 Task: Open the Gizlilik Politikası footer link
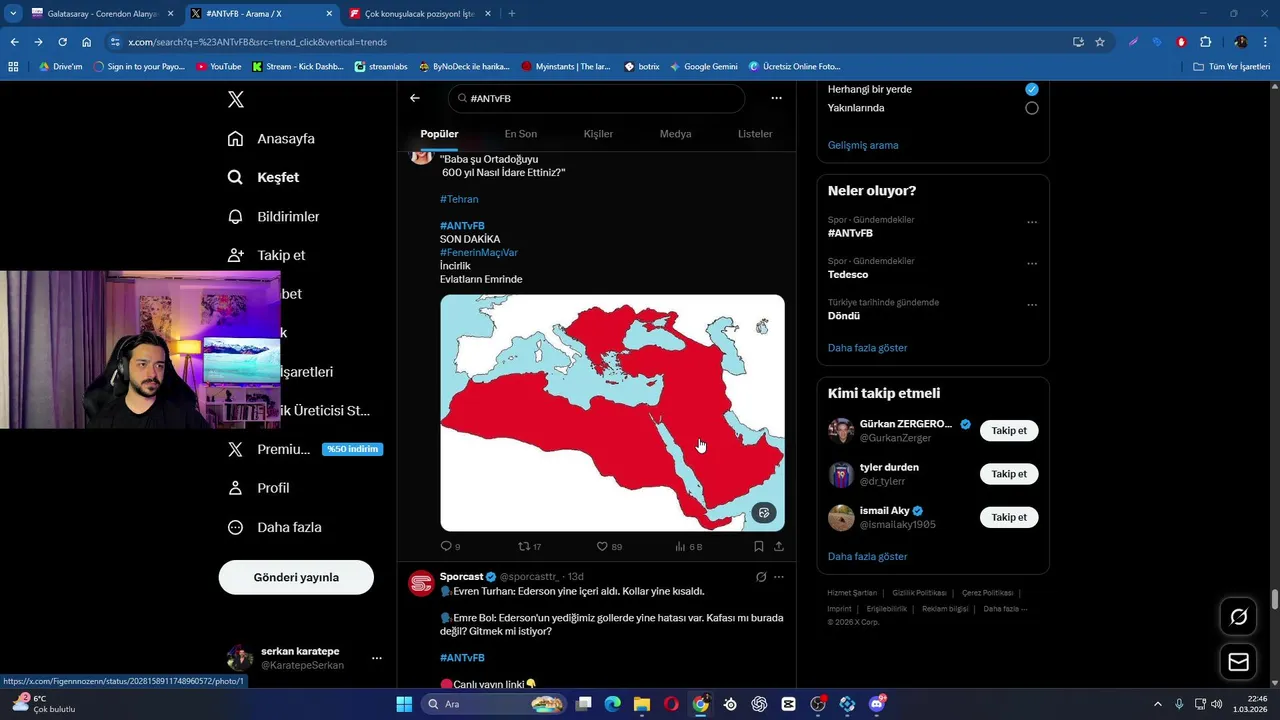pyautogui.click(x=919, y=593)
